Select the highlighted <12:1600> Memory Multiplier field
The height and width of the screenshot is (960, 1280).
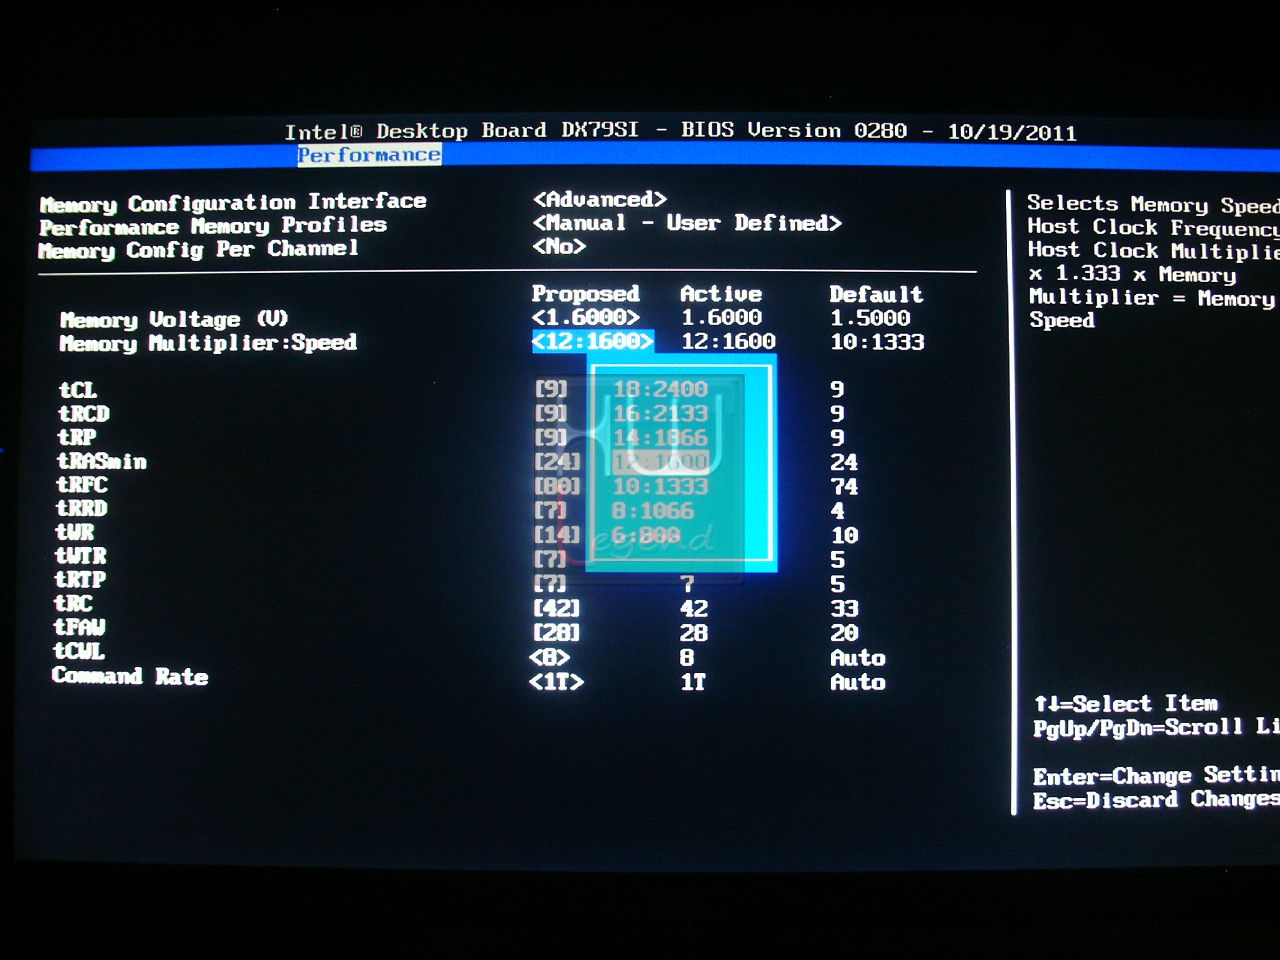592,342
